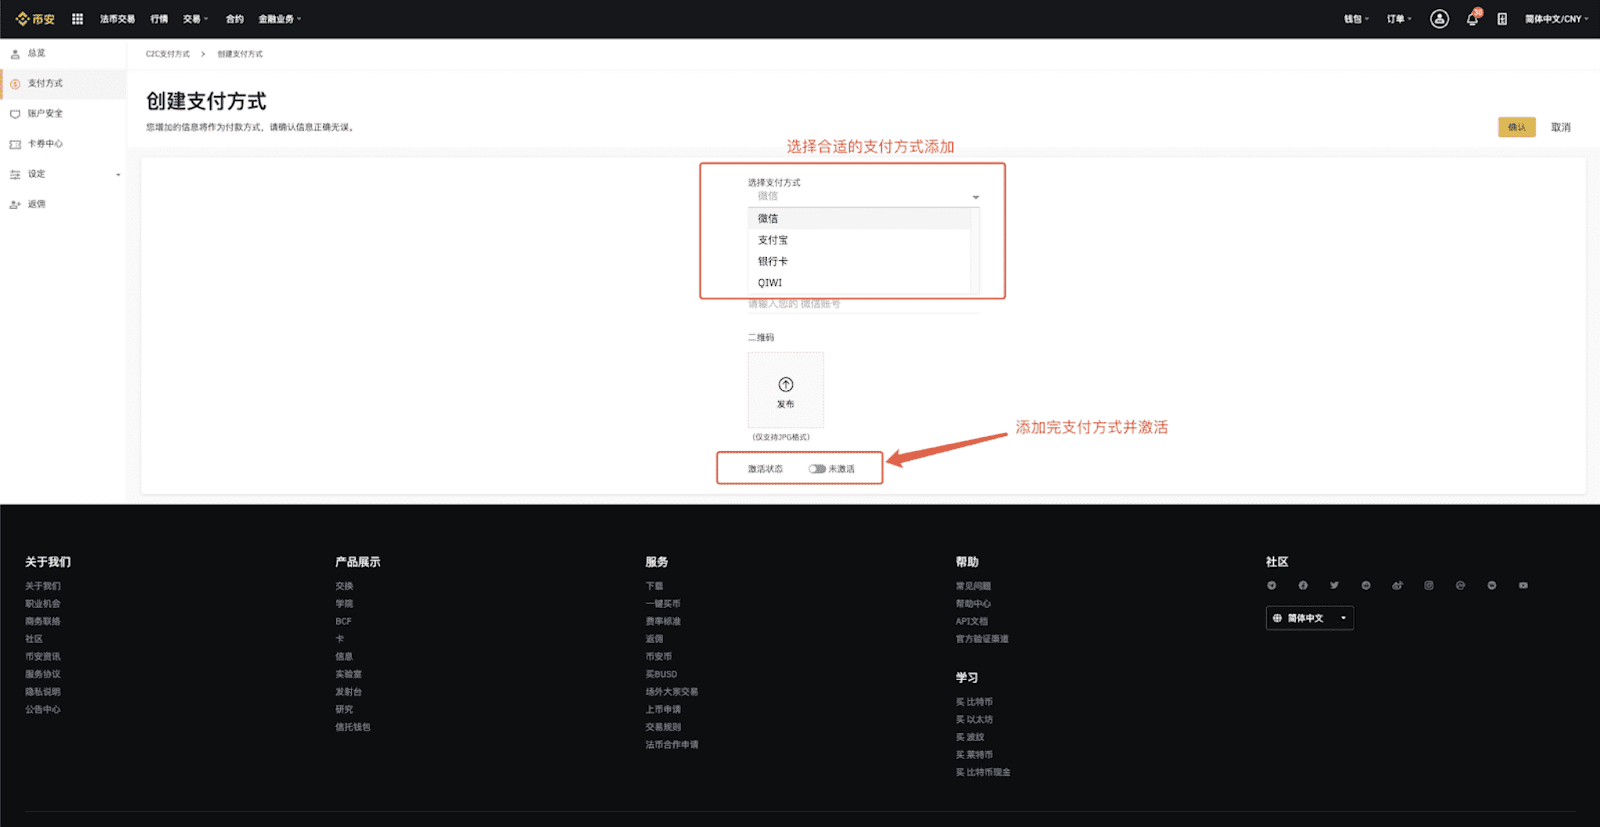The image size is (1600, 827).
Task: Click the 取消 cancel button
Action: click(x=1561, y=127)
